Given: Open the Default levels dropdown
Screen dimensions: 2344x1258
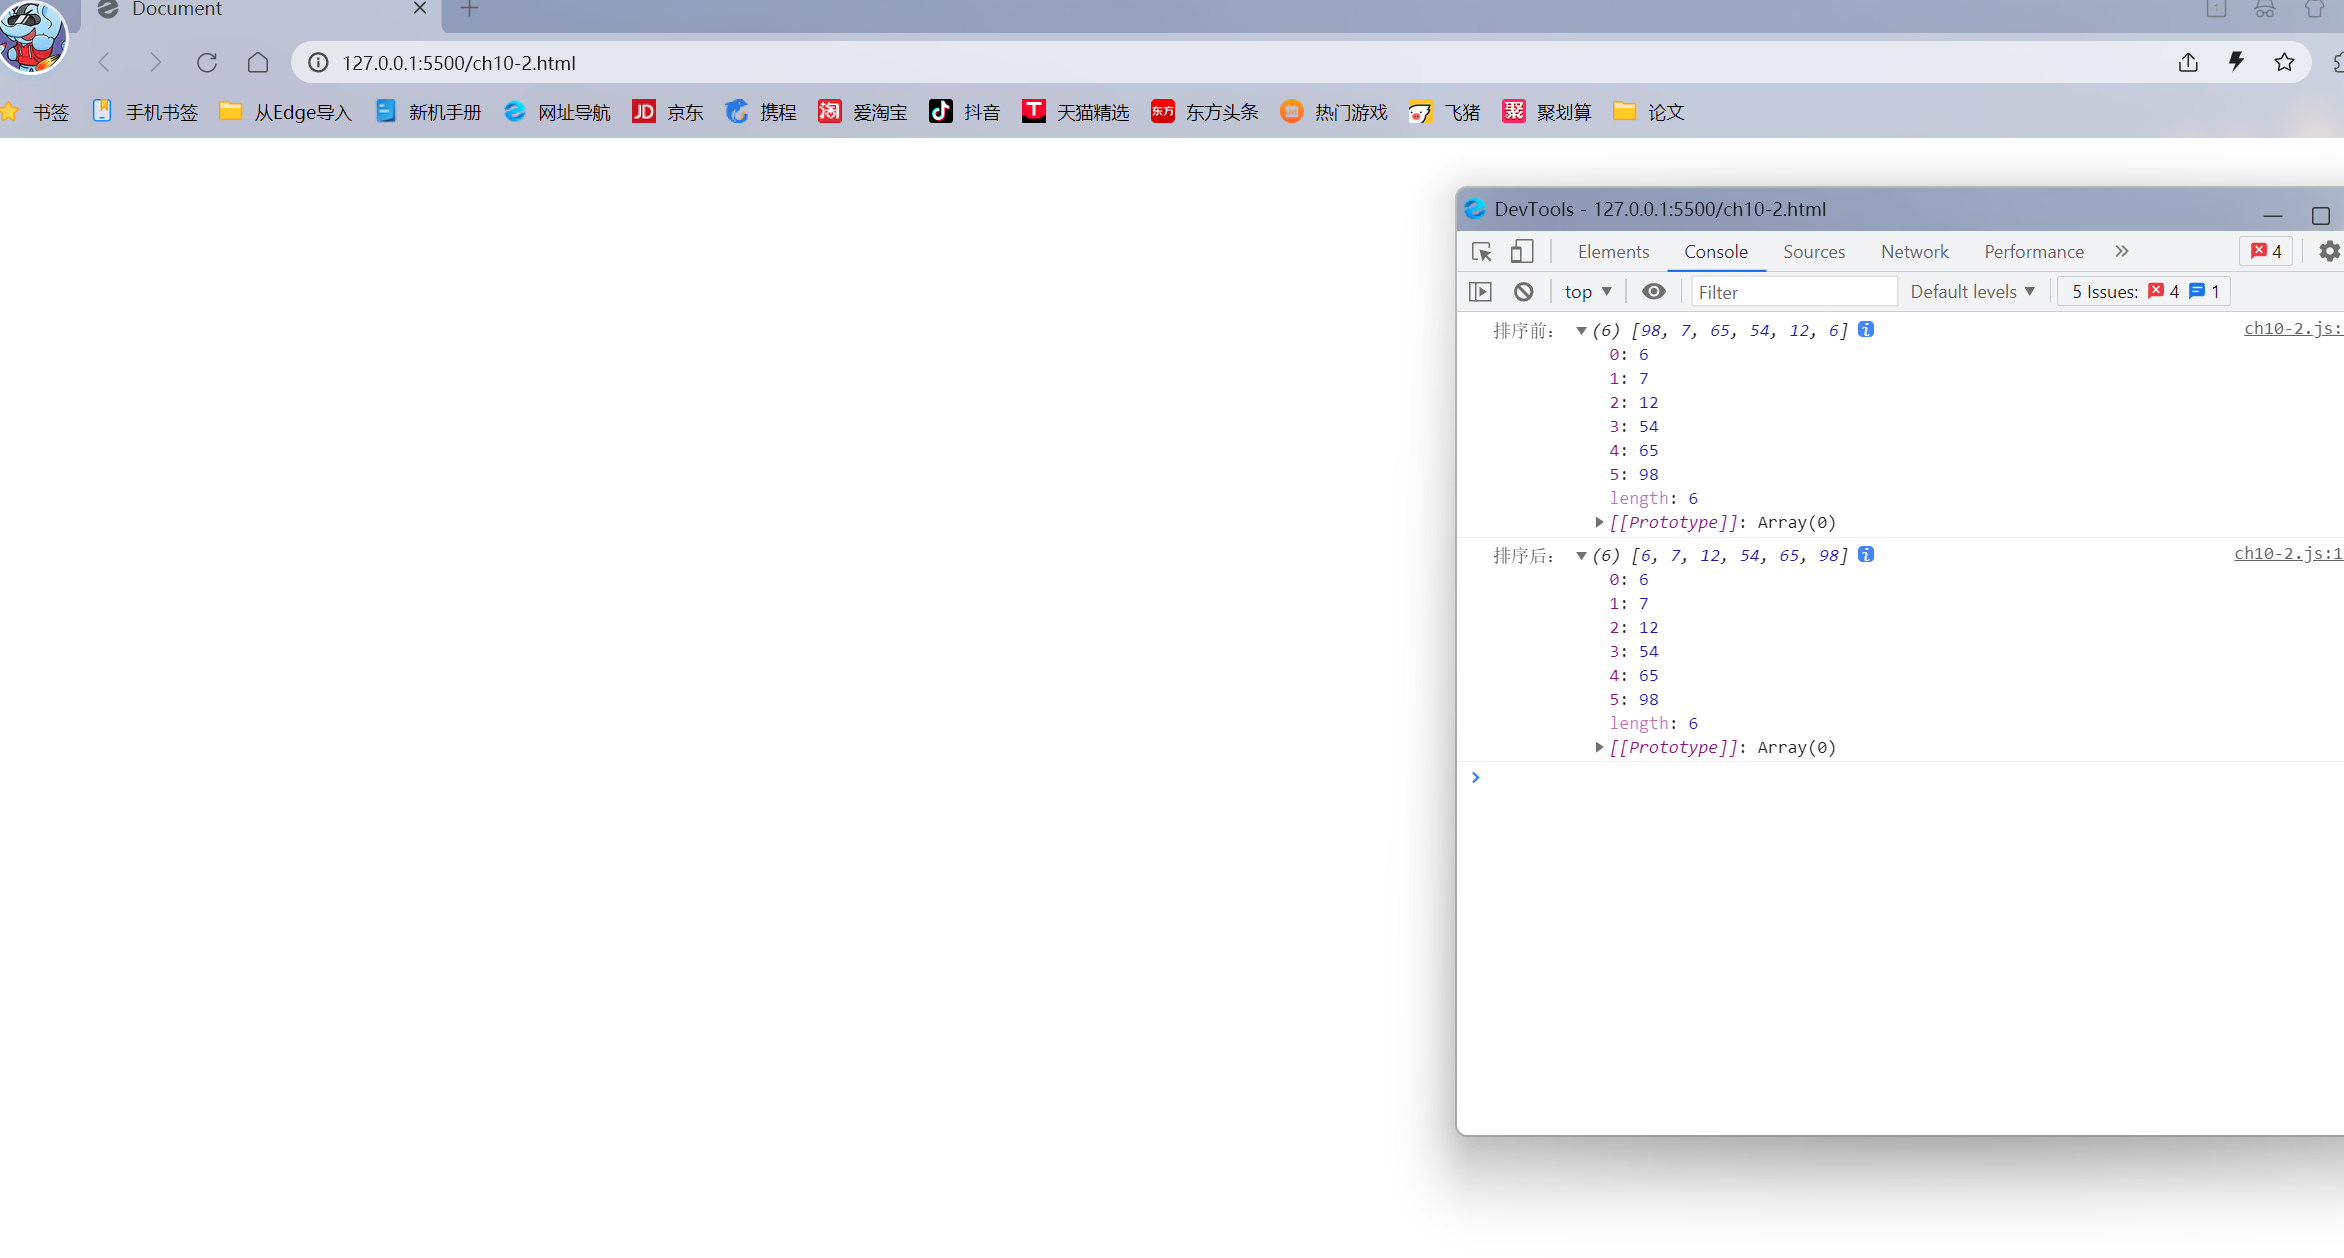Looking at the screenshot, I should click(1972, 292).
